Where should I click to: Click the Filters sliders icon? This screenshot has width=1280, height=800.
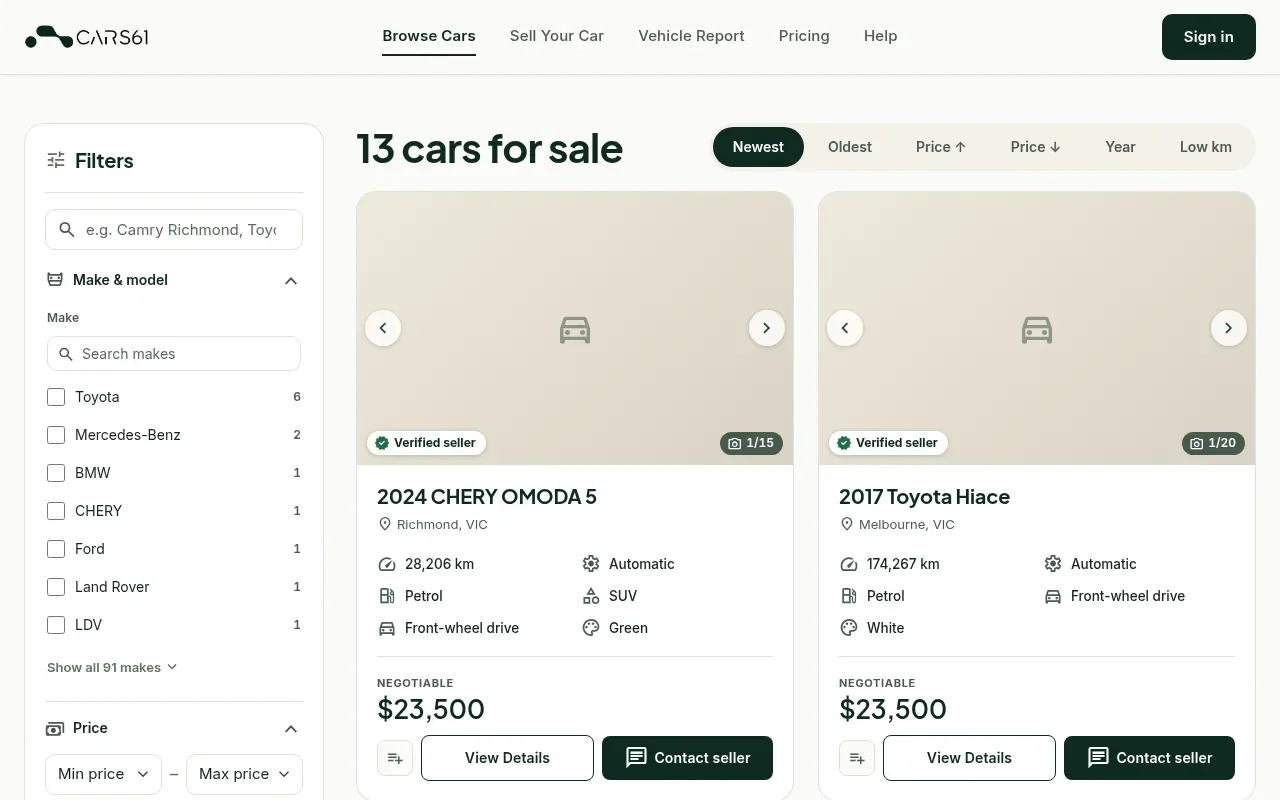(x=56, y=160)
